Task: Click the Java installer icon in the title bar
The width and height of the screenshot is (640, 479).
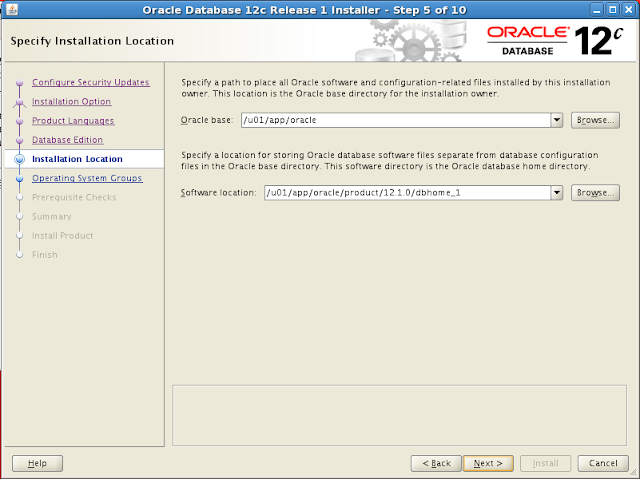Action: tap(12, 9)
